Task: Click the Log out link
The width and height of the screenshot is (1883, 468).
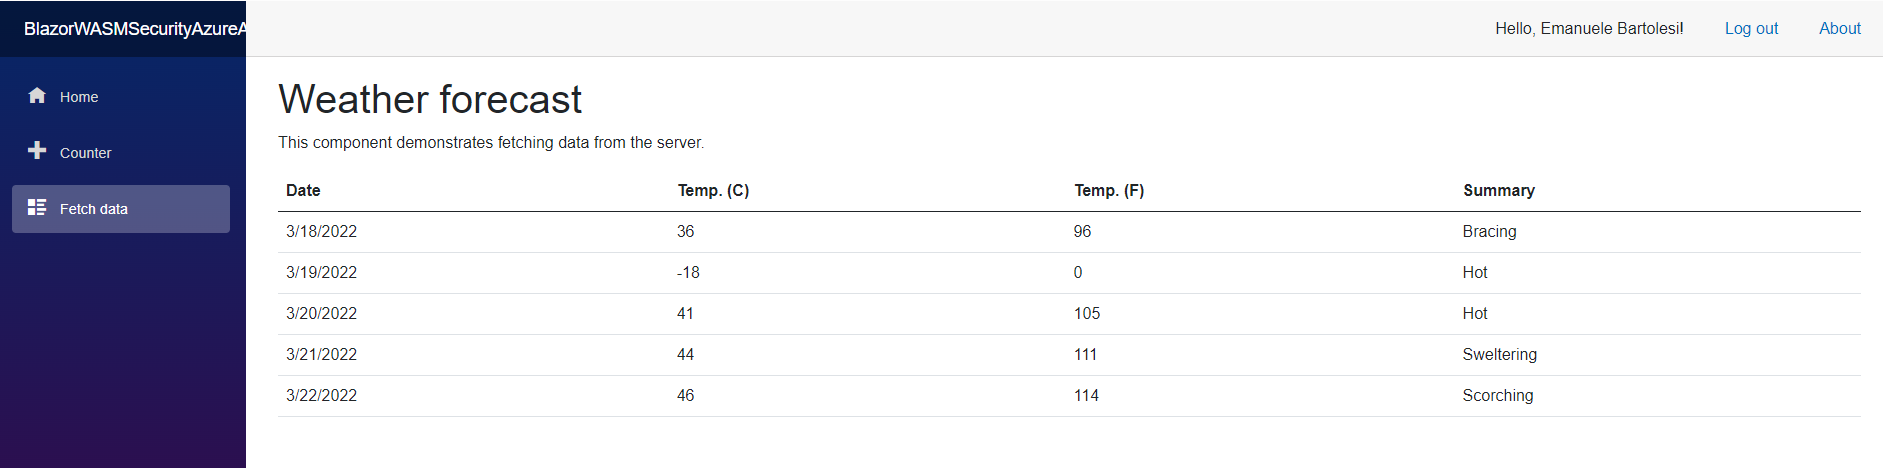Action: pyautogui.click(x=1751, y=29)
